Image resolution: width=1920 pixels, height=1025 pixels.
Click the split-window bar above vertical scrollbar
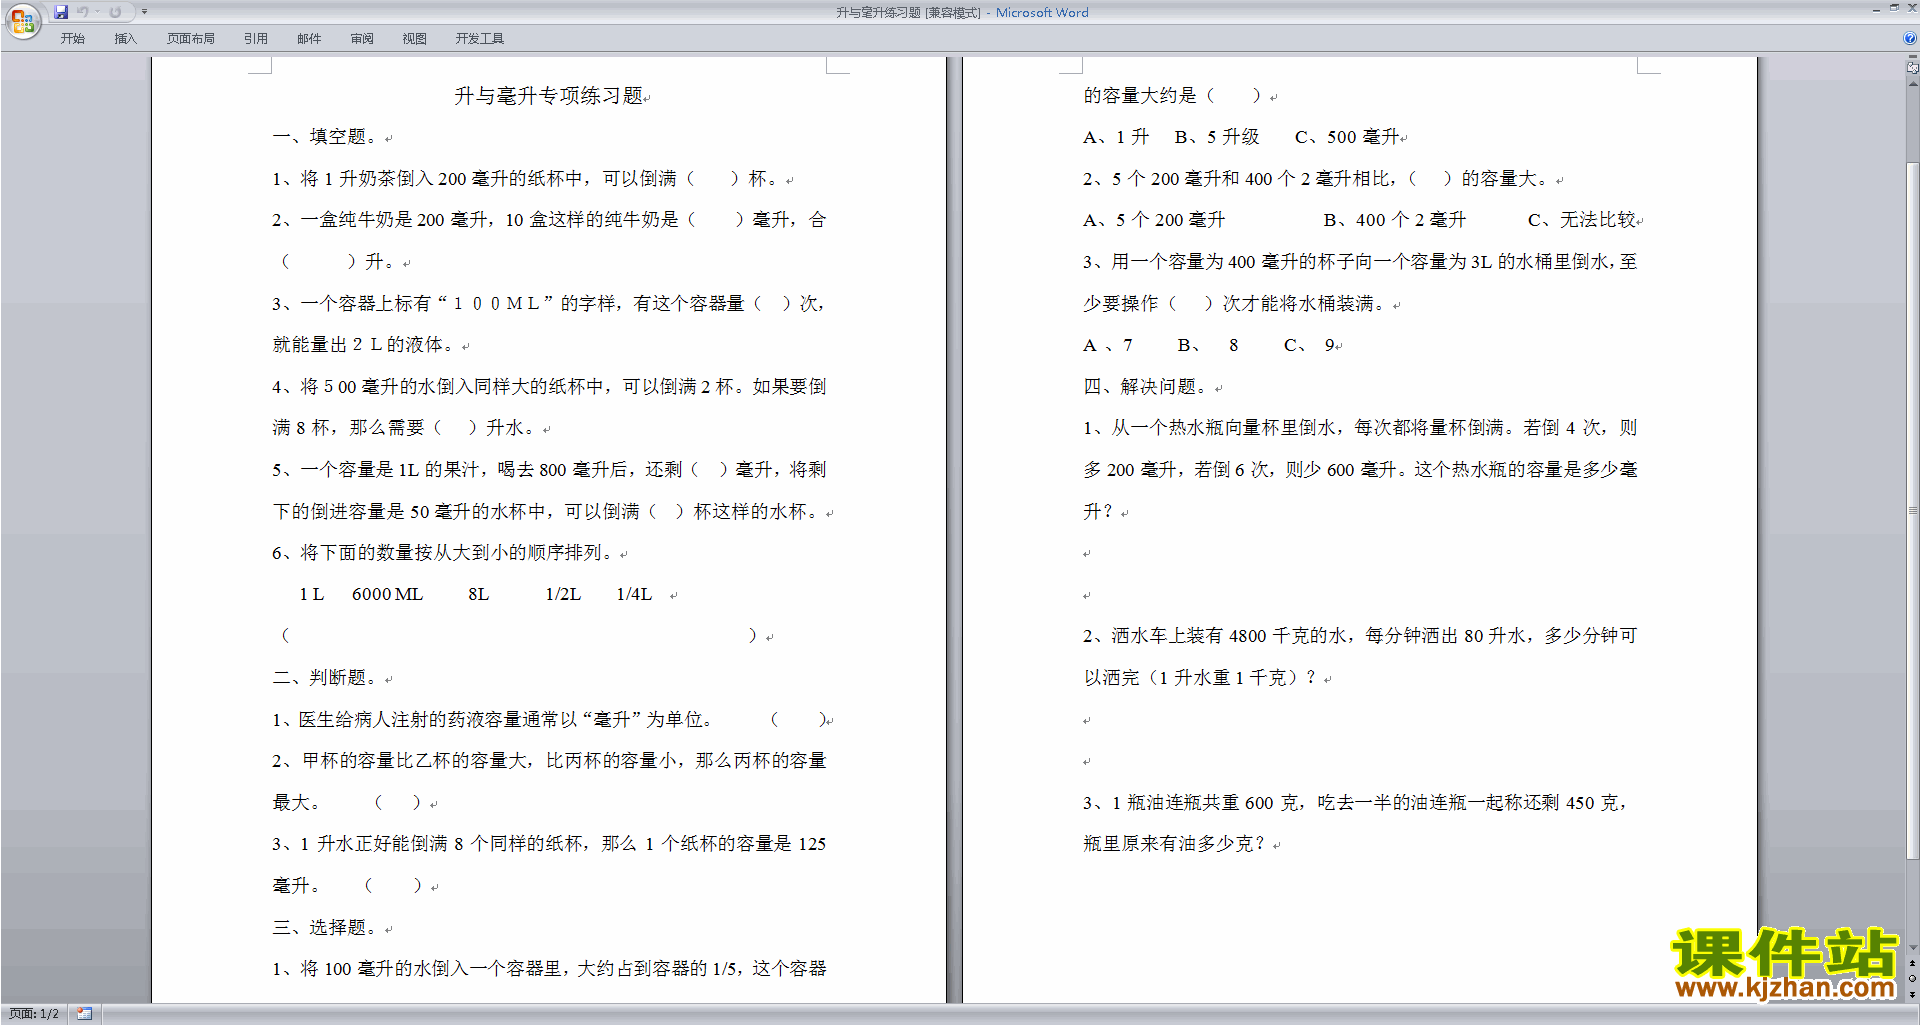click(x=1912, y=58)
